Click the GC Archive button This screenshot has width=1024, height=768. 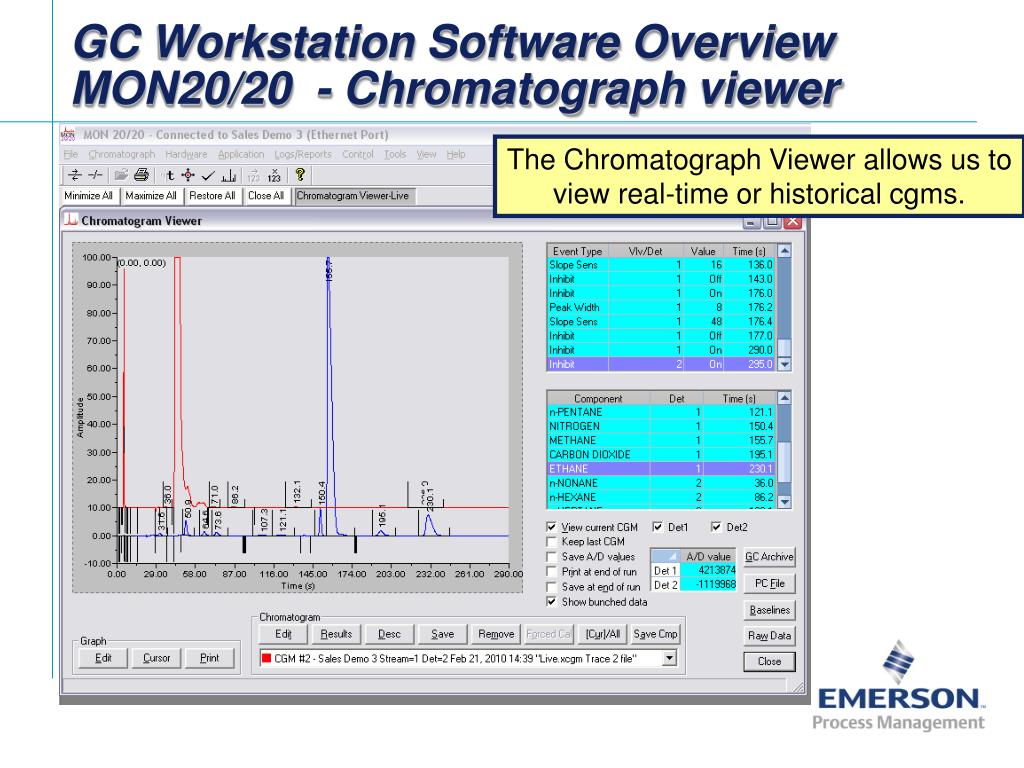(x=769, y=557)
